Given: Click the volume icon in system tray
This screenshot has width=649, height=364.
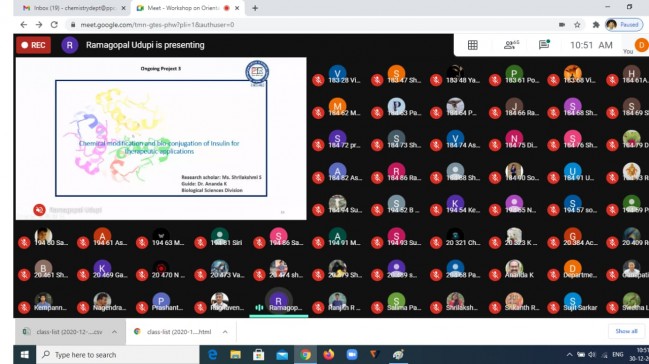Looking at the screenshot, I should [592, 354].
